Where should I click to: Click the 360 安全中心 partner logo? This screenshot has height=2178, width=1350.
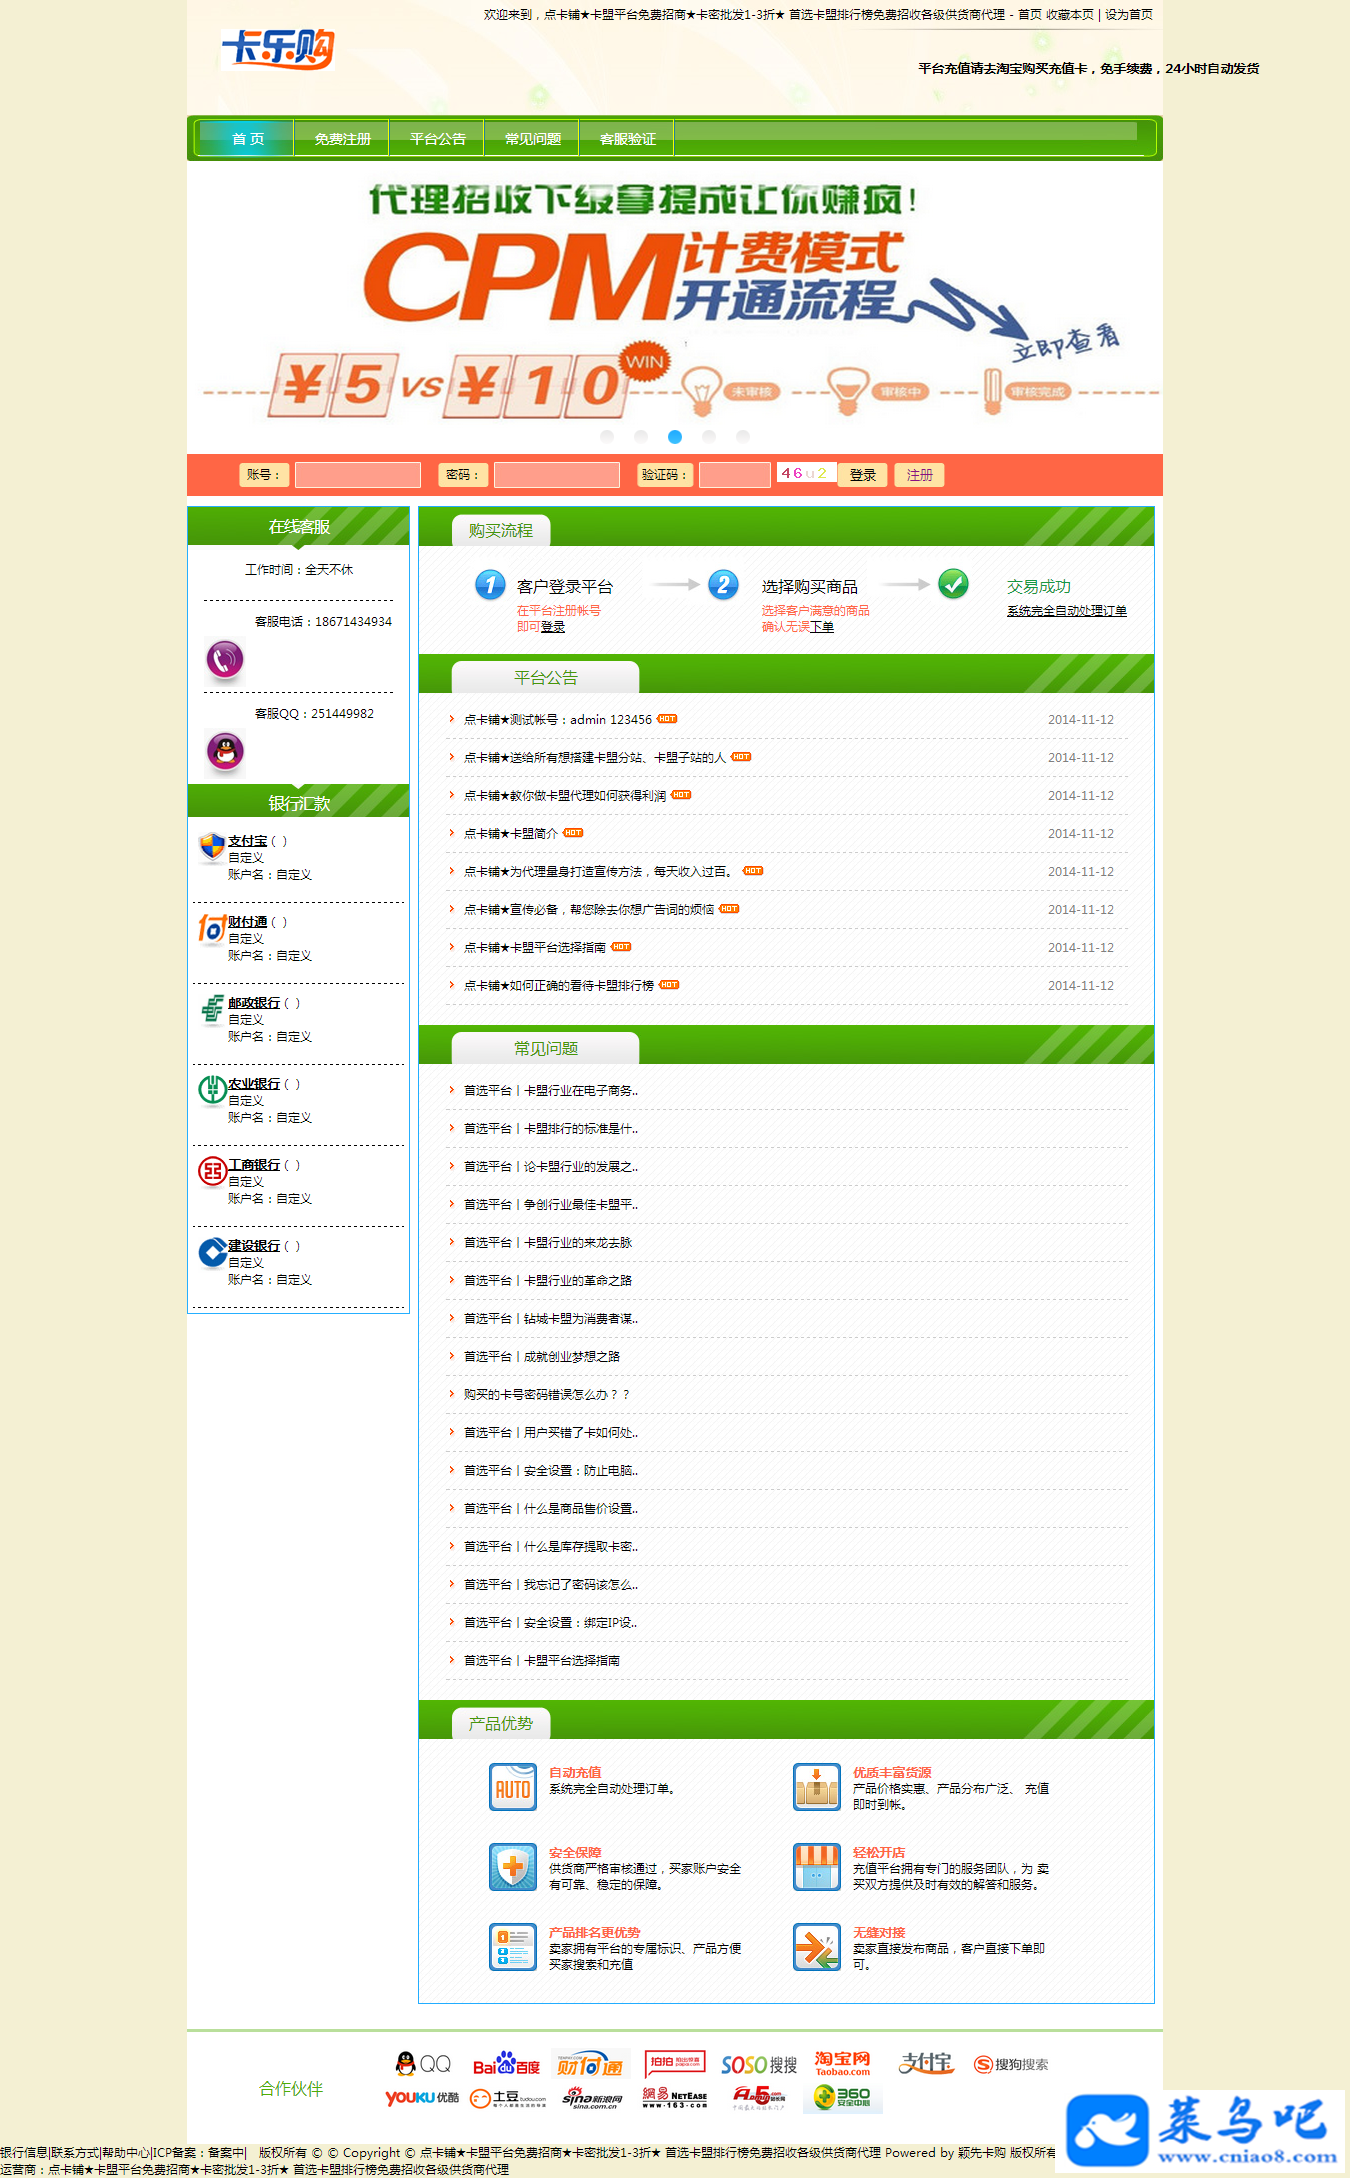[x=842, y=2097]
